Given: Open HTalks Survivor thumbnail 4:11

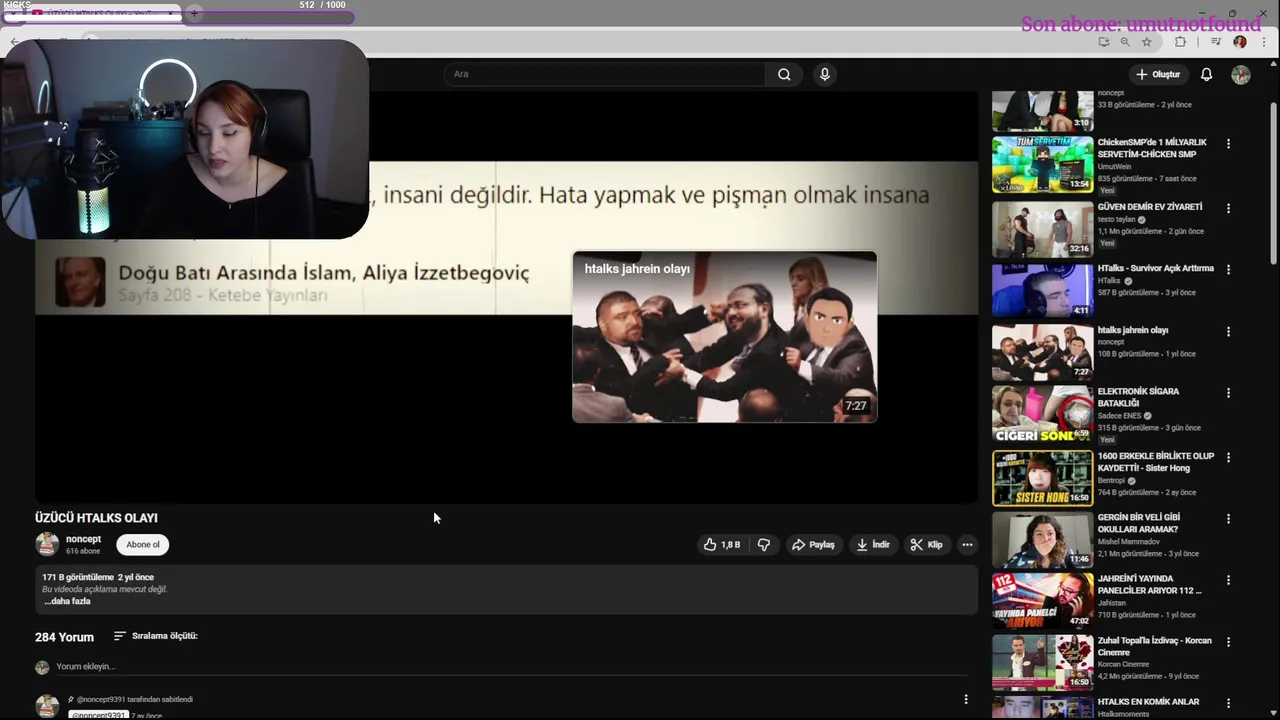Looking at the screenshot, I should (1042, 290).
